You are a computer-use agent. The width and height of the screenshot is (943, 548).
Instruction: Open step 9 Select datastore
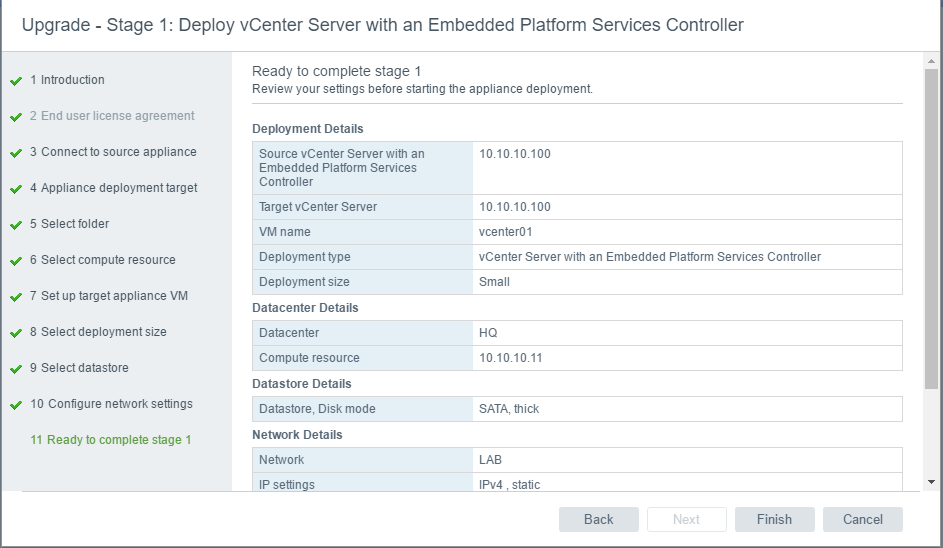click(79, 368)
